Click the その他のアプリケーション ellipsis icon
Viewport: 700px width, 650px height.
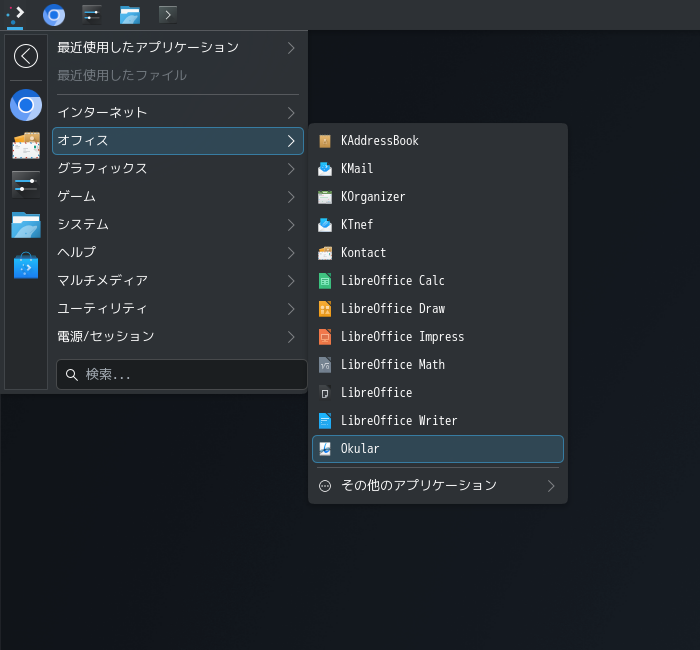325,486
